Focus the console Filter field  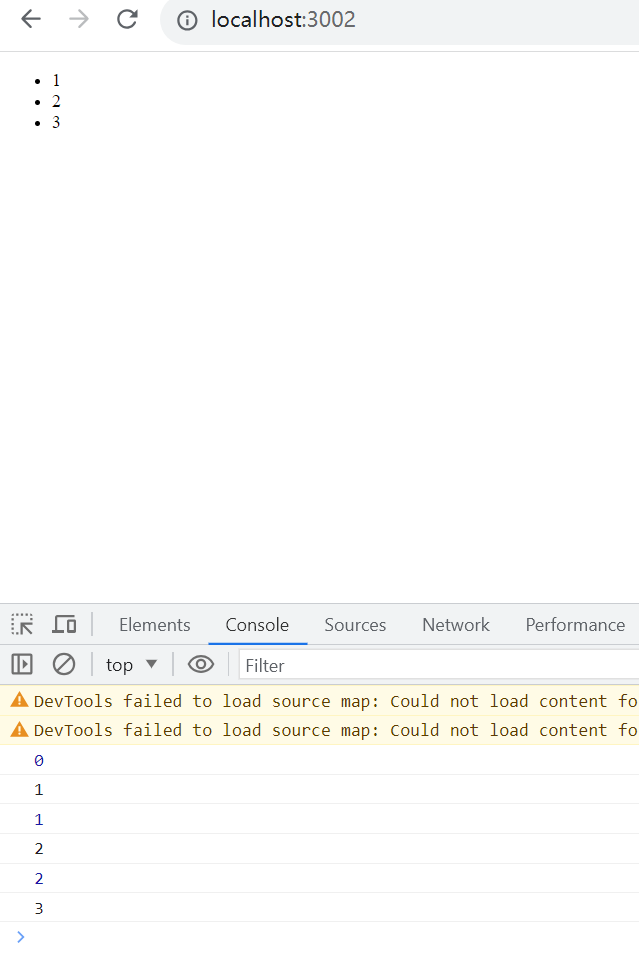439,665
